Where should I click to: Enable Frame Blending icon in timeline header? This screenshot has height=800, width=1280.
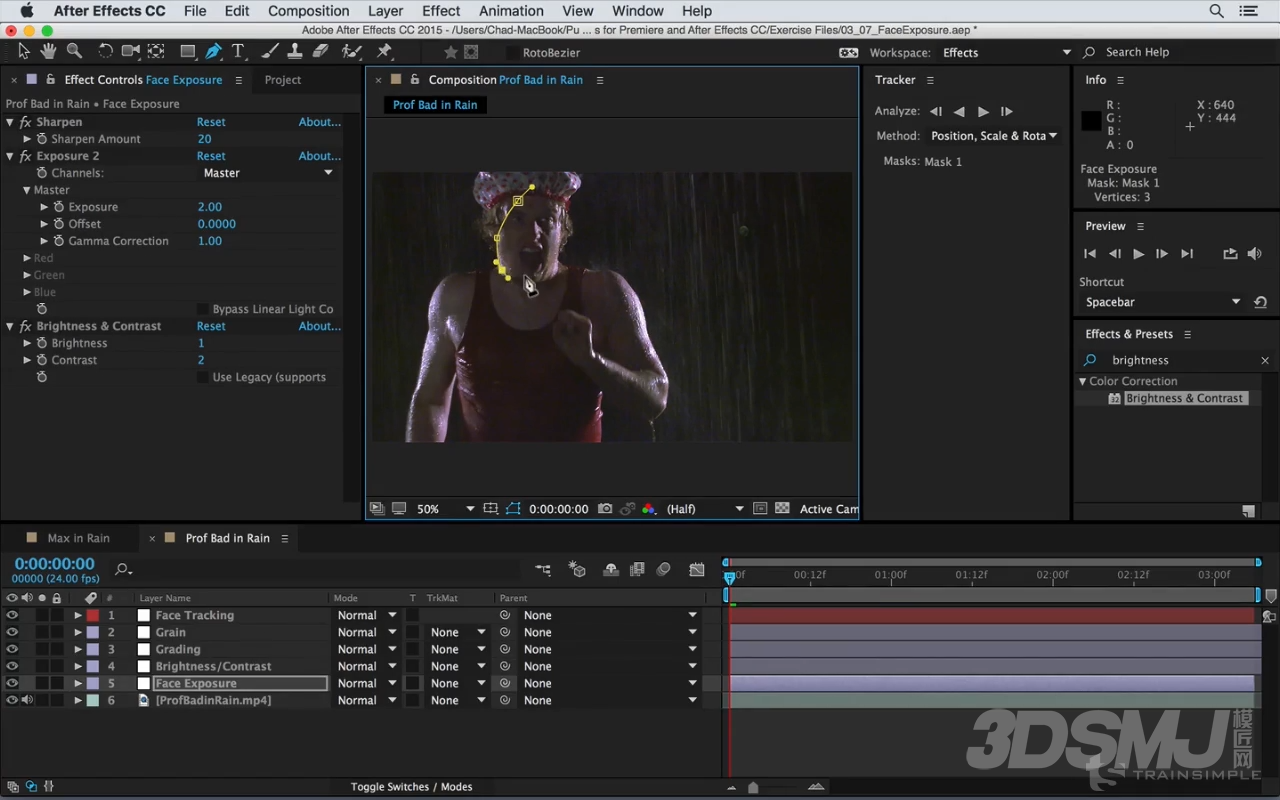637,570
